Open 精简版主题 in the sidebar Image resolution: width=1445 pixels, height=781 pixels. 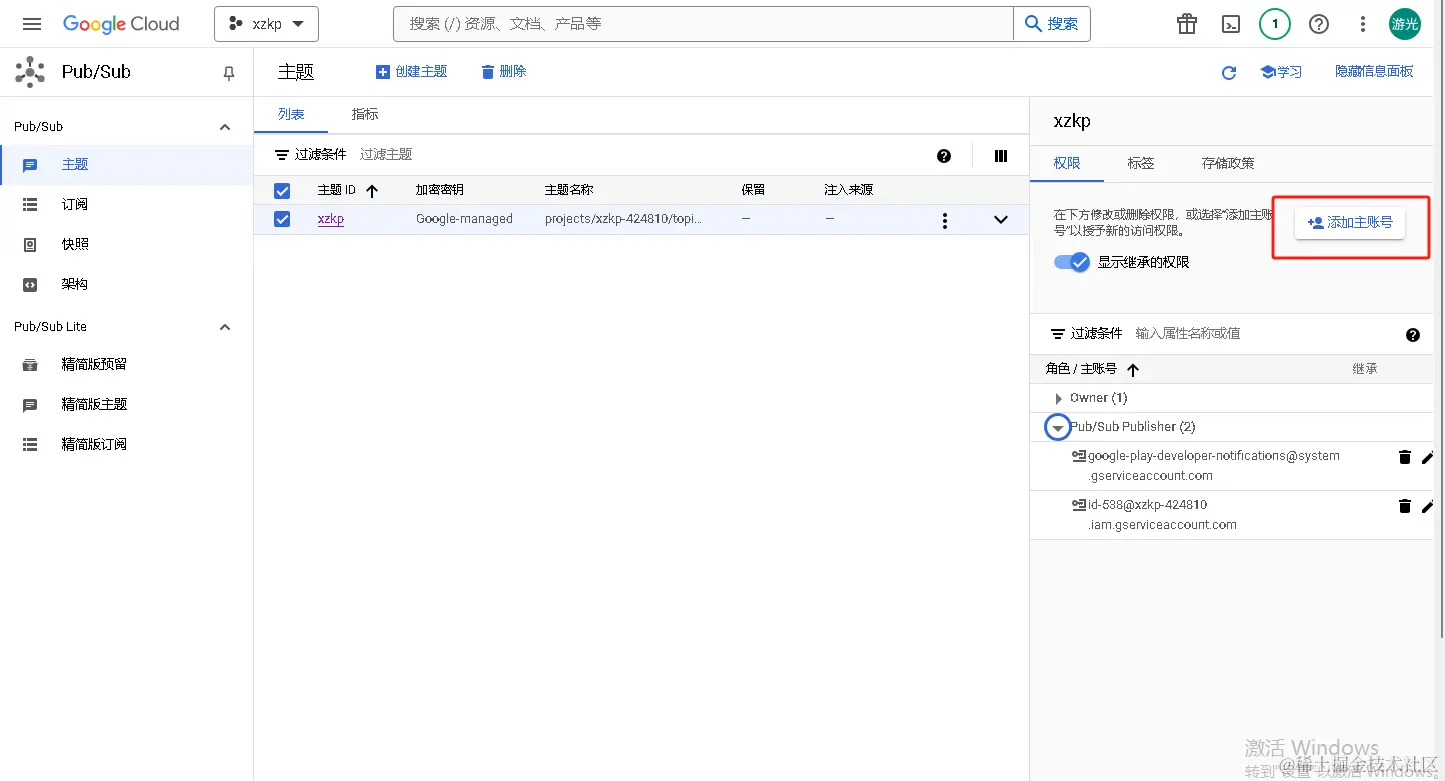tap(126, 404)
